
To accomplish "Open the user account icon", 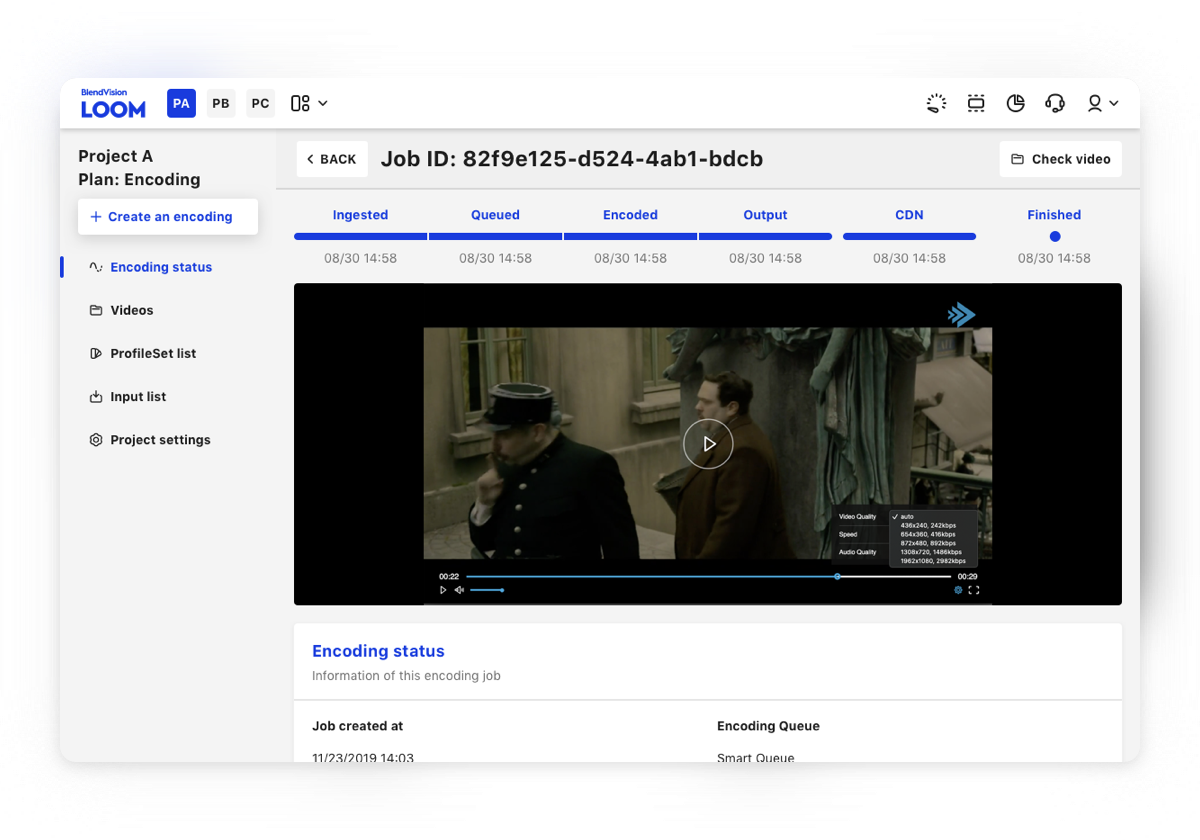I will tap(1095, 103).
